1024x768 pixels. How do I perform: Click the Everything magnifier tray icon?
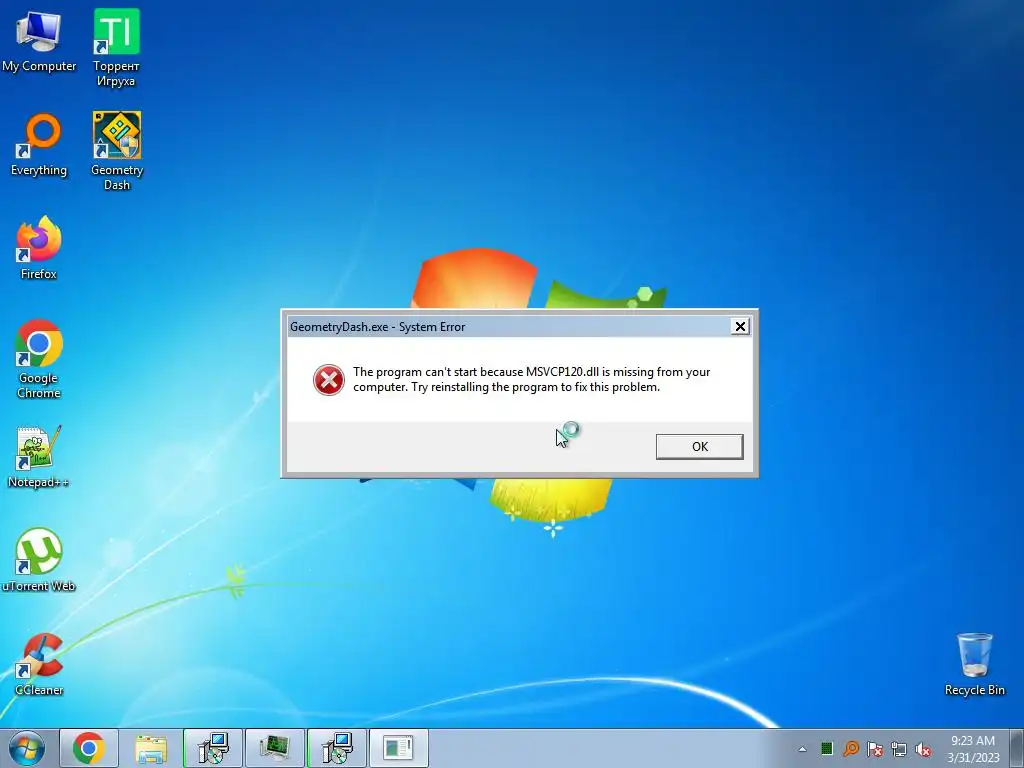[x=851, y=748]
